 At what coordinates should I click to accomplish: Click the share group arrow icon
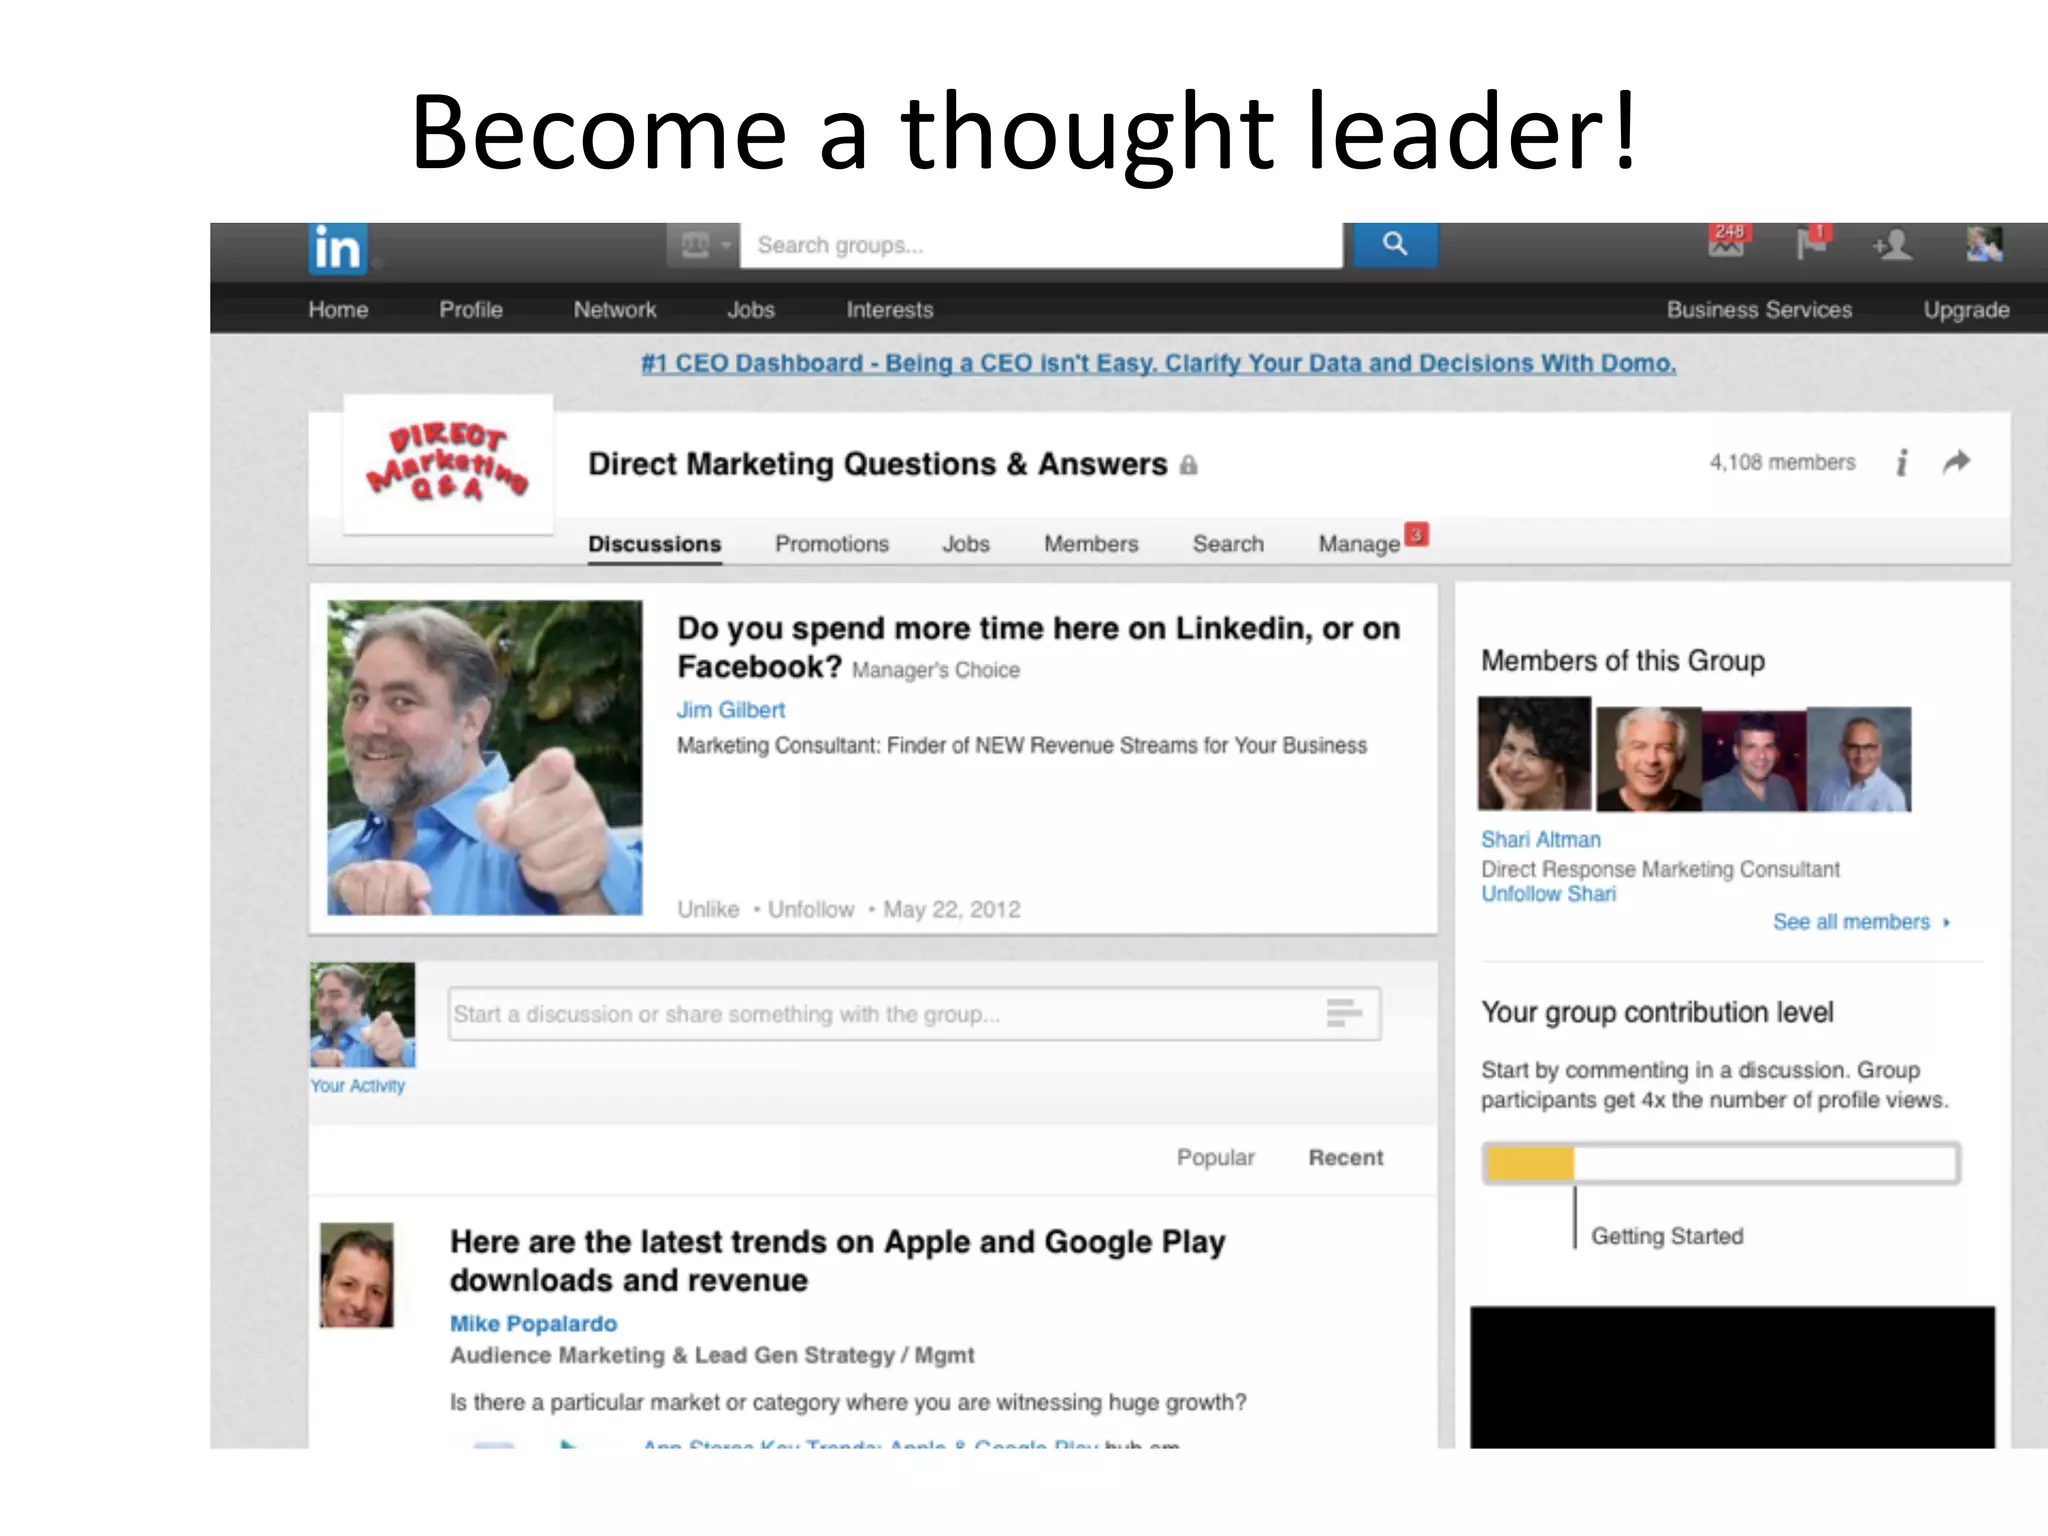click(x=1957, y=461)
